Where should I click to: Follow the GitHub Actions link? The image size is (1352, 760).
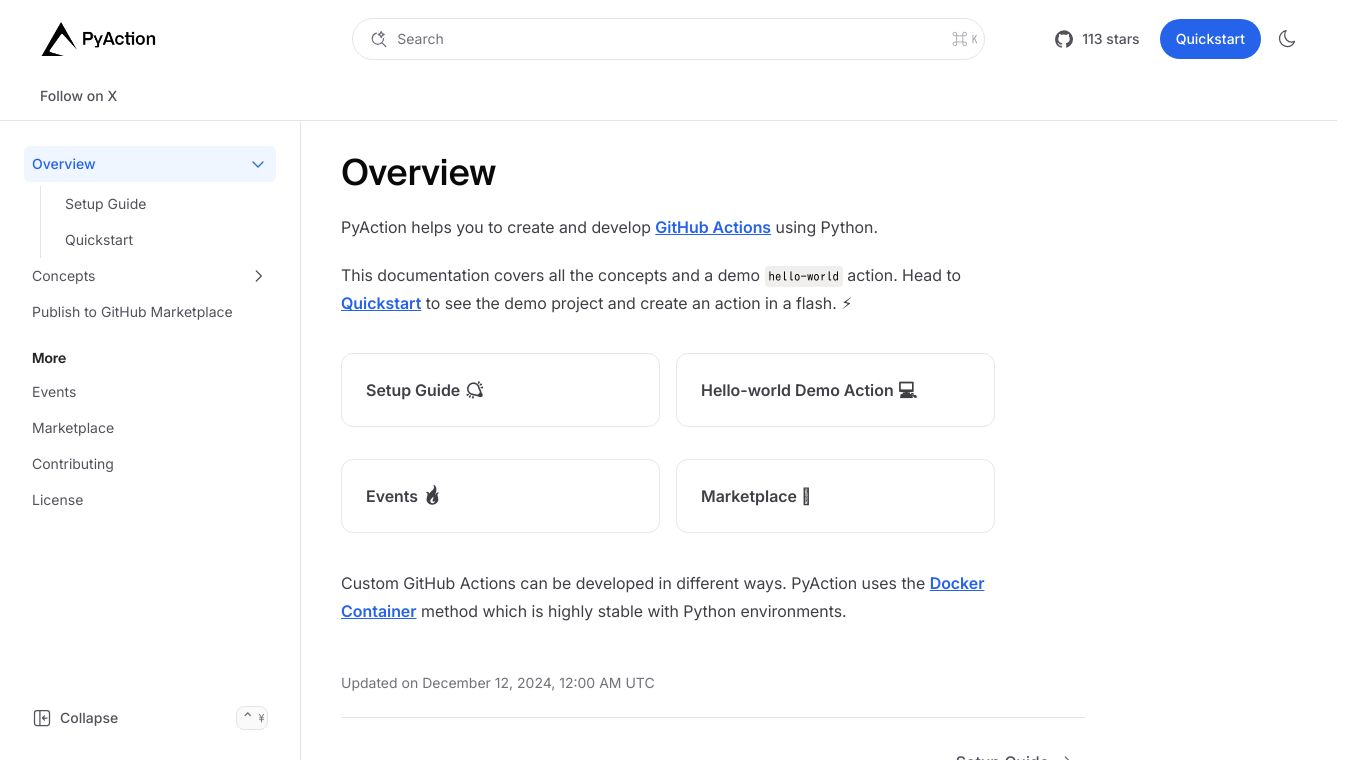coord(712,227)
